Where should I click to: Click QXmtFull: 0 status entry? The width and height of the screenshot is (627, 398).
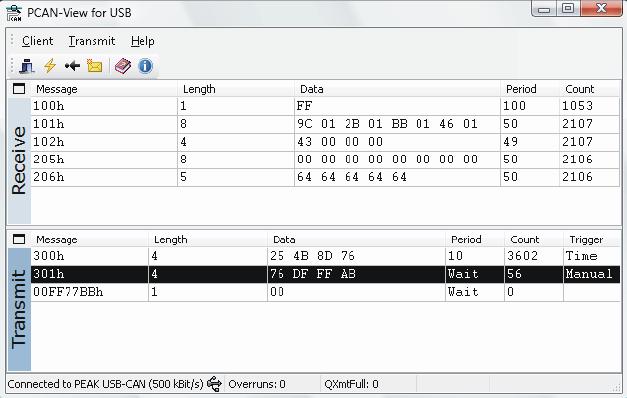[x=351, y=384]
